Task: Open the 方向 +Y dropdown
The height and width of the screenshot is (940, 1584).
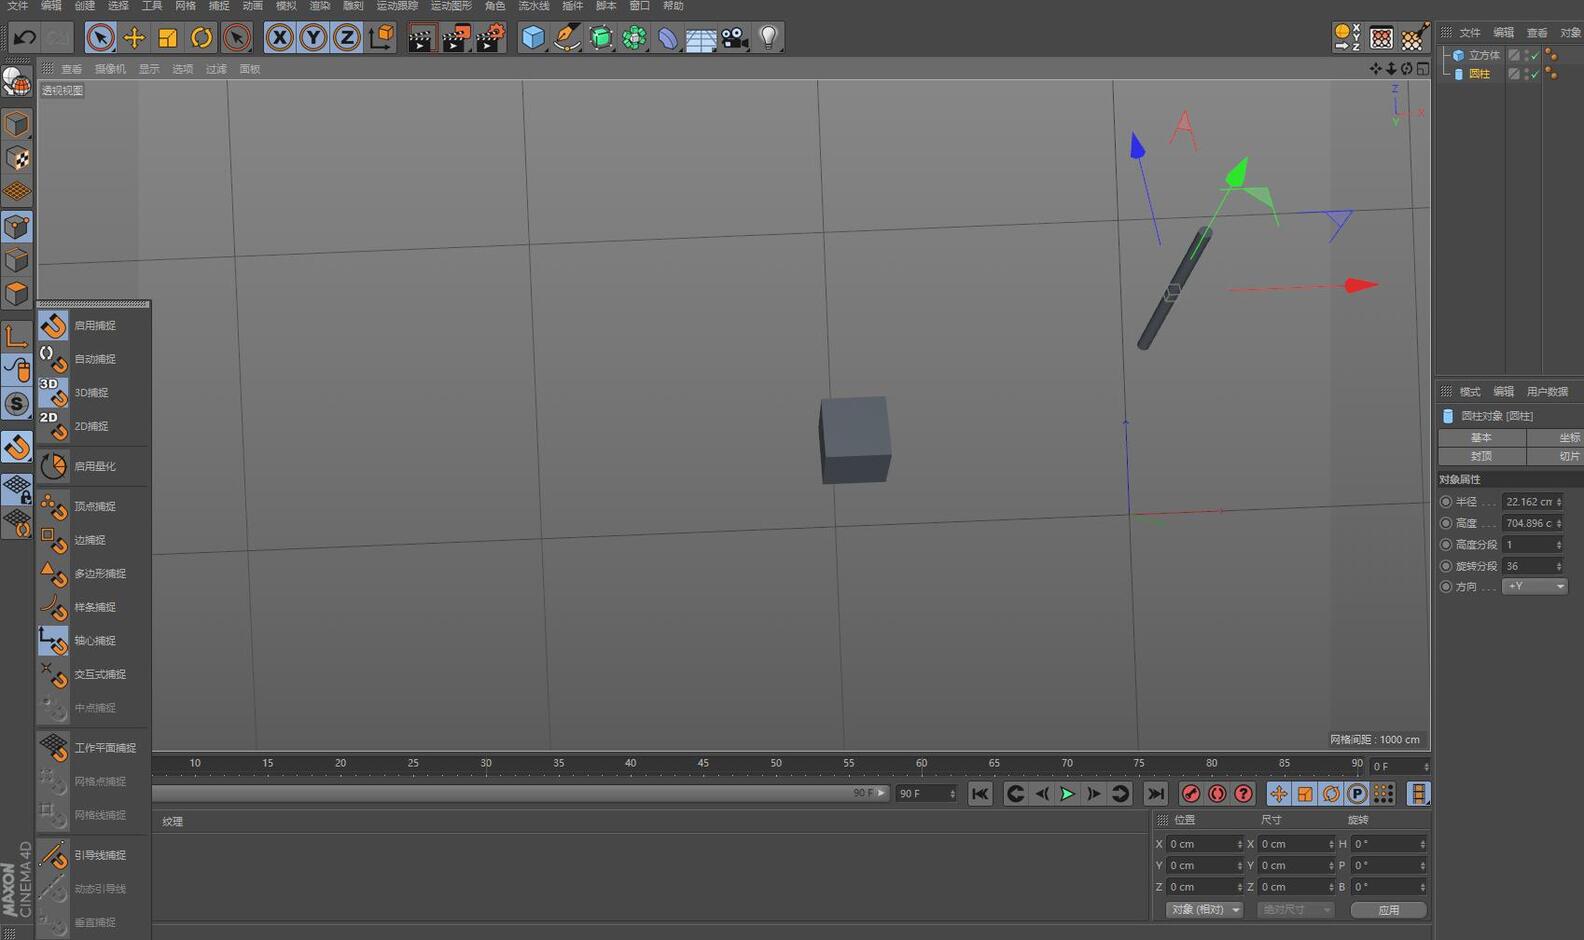Action: [x=1535, y=587]
